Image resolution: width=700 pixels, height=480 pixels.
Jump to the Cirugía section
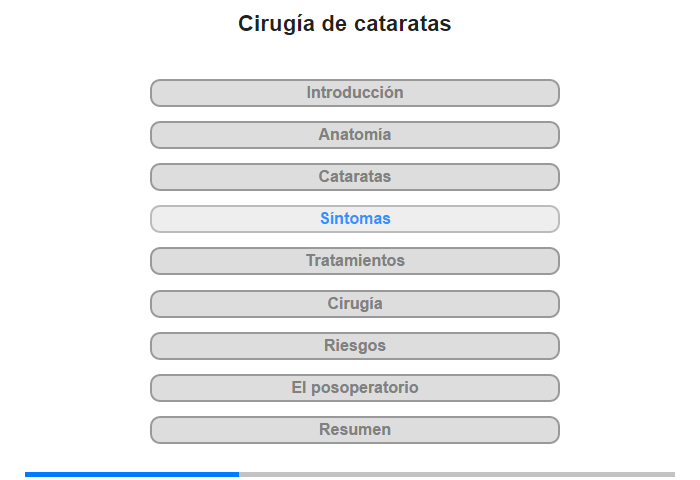[354, 304]
